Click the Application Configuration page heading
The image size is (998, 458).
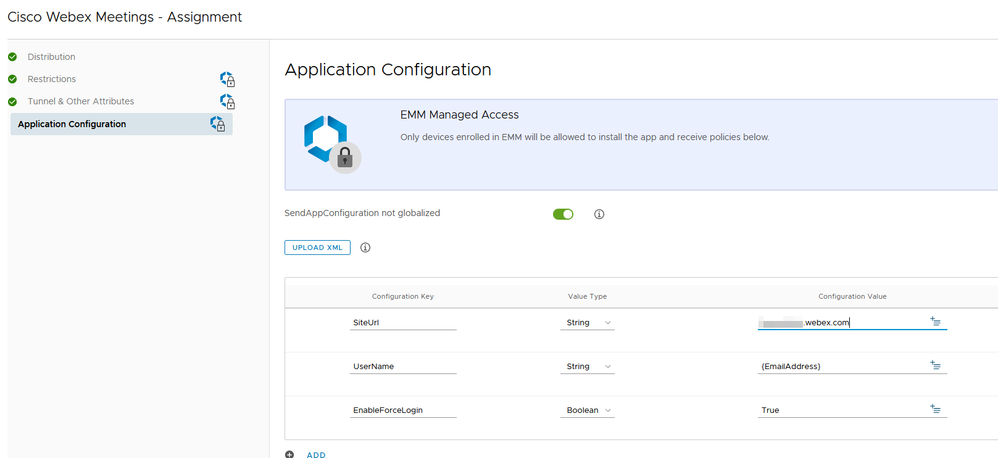(x=388, y=70)
